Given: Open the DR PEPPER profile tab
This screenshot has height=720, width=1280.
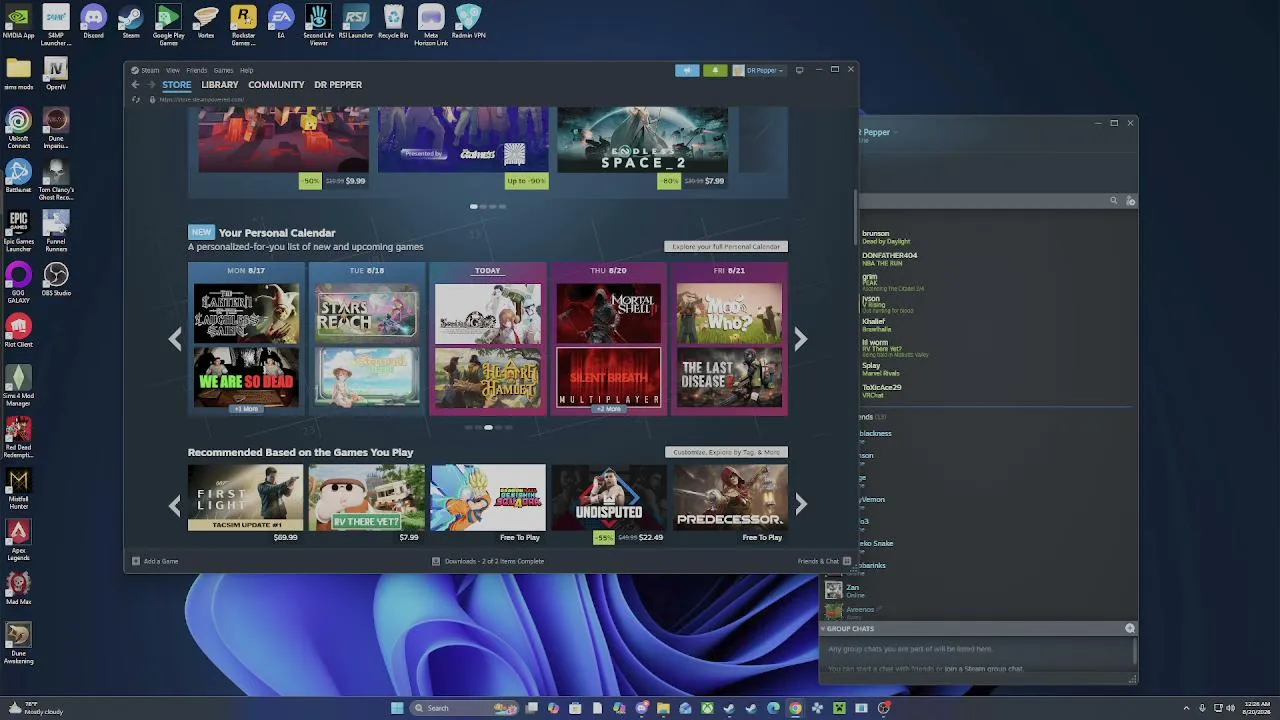Looking at the screenshot, I should [x=338, y=85].
